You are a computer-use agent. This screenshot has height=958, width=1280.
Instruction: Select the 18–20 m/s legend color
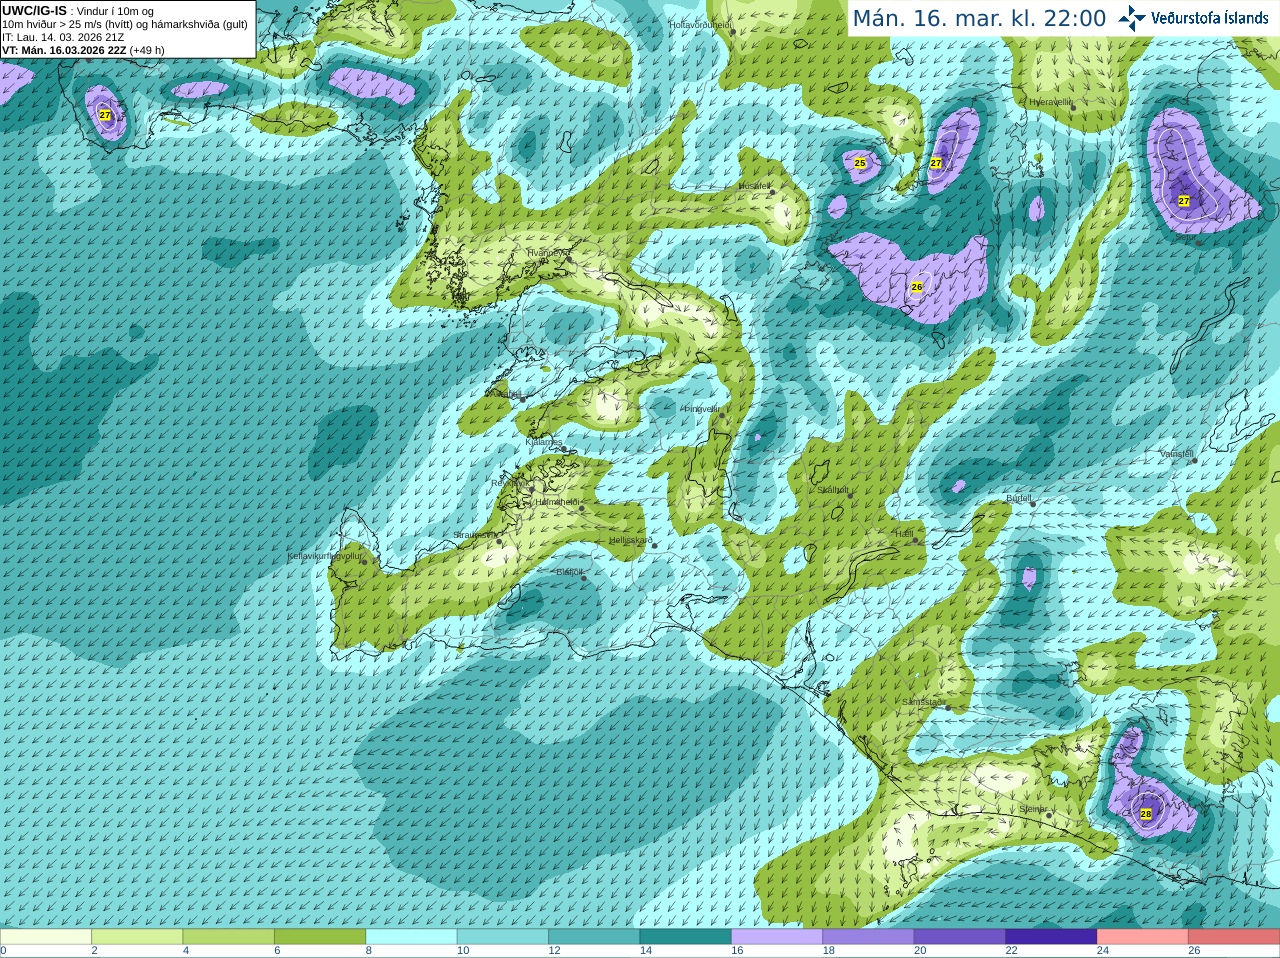[869, 937]
